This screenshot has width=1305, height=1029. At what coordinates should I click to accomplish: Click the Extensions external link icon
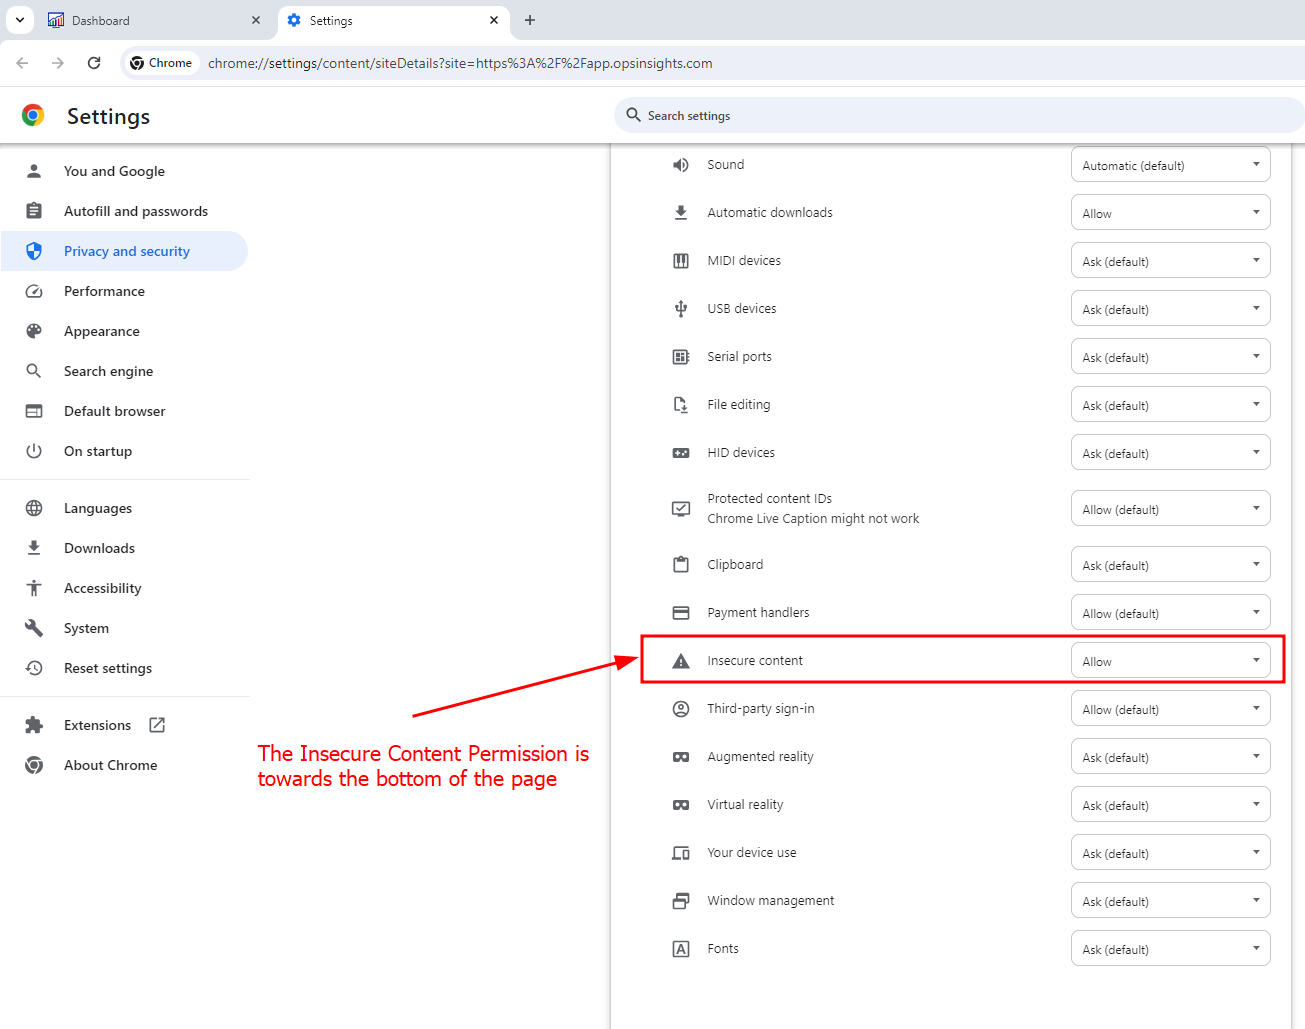157,725
